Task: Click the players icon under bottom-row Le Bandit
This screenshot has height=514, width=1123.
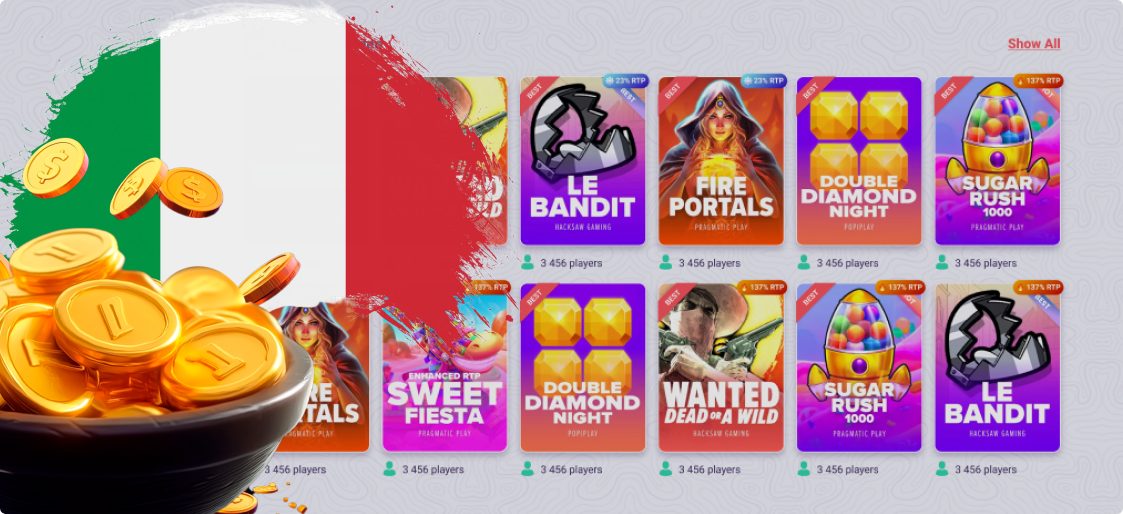Action: coord(942,469)
